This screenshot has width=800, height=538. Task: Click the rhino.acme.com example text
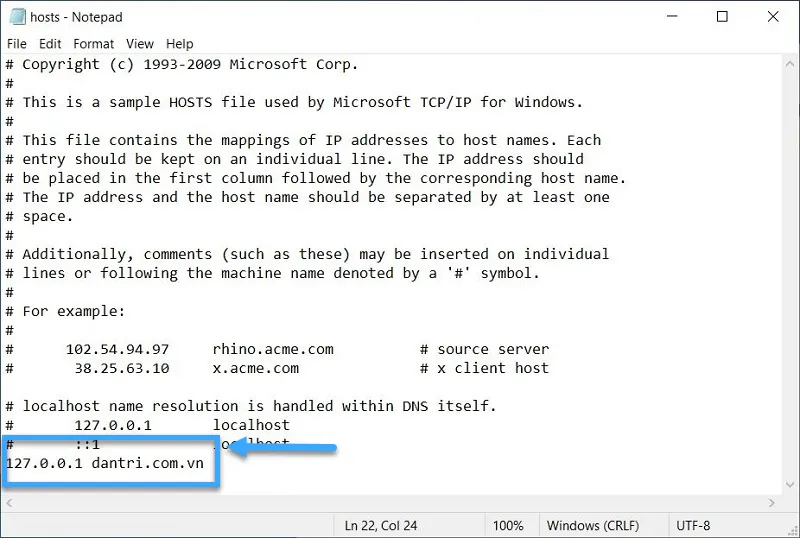click(273, 349)
